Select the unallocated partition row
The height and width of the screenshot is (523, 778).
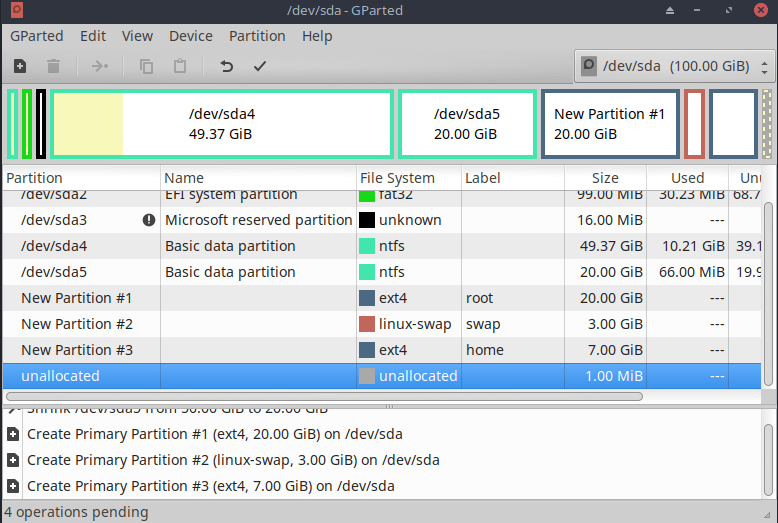pyautogui.click(x=382, y=376)
